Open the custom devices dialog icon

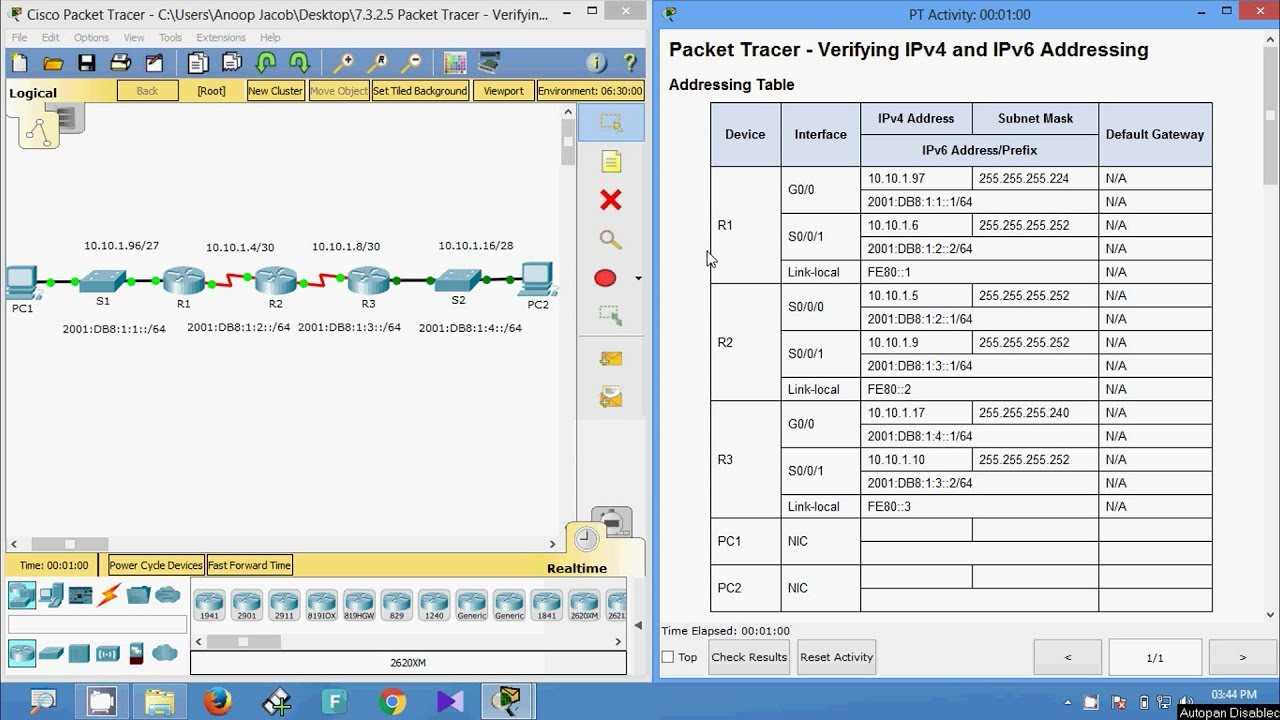(x=489, y=63)
